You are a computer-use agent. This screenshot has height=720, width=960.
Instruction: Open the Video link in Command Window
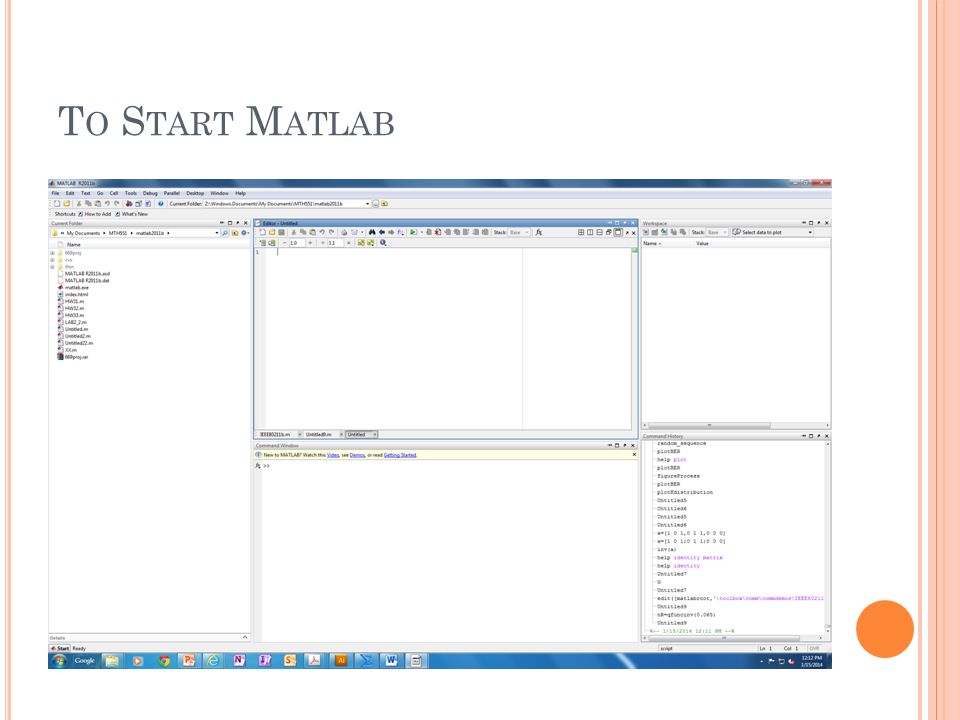(332, 455)
